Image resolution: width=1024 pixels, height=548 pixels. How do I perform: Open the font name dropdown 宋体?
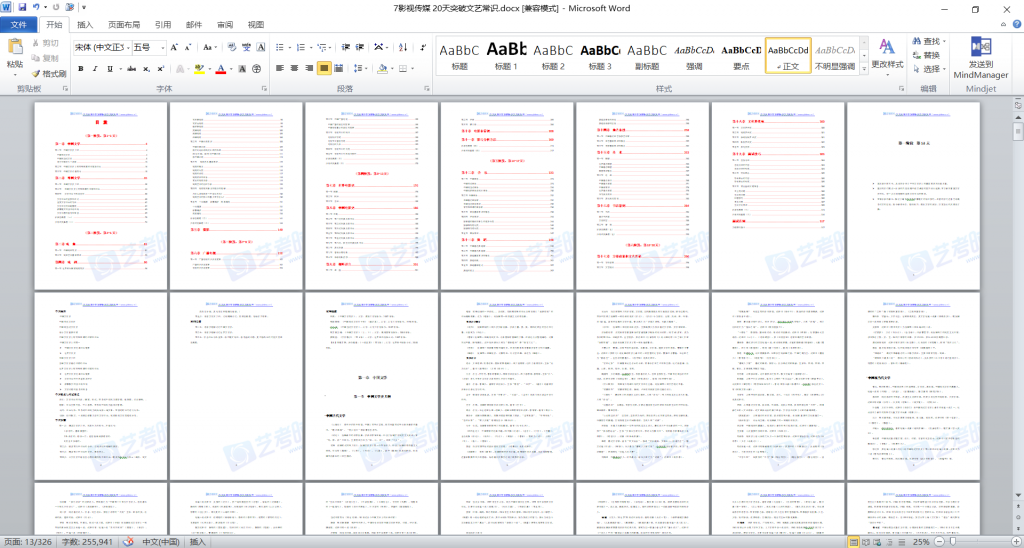pyautogui.click(x=101, y=47)
